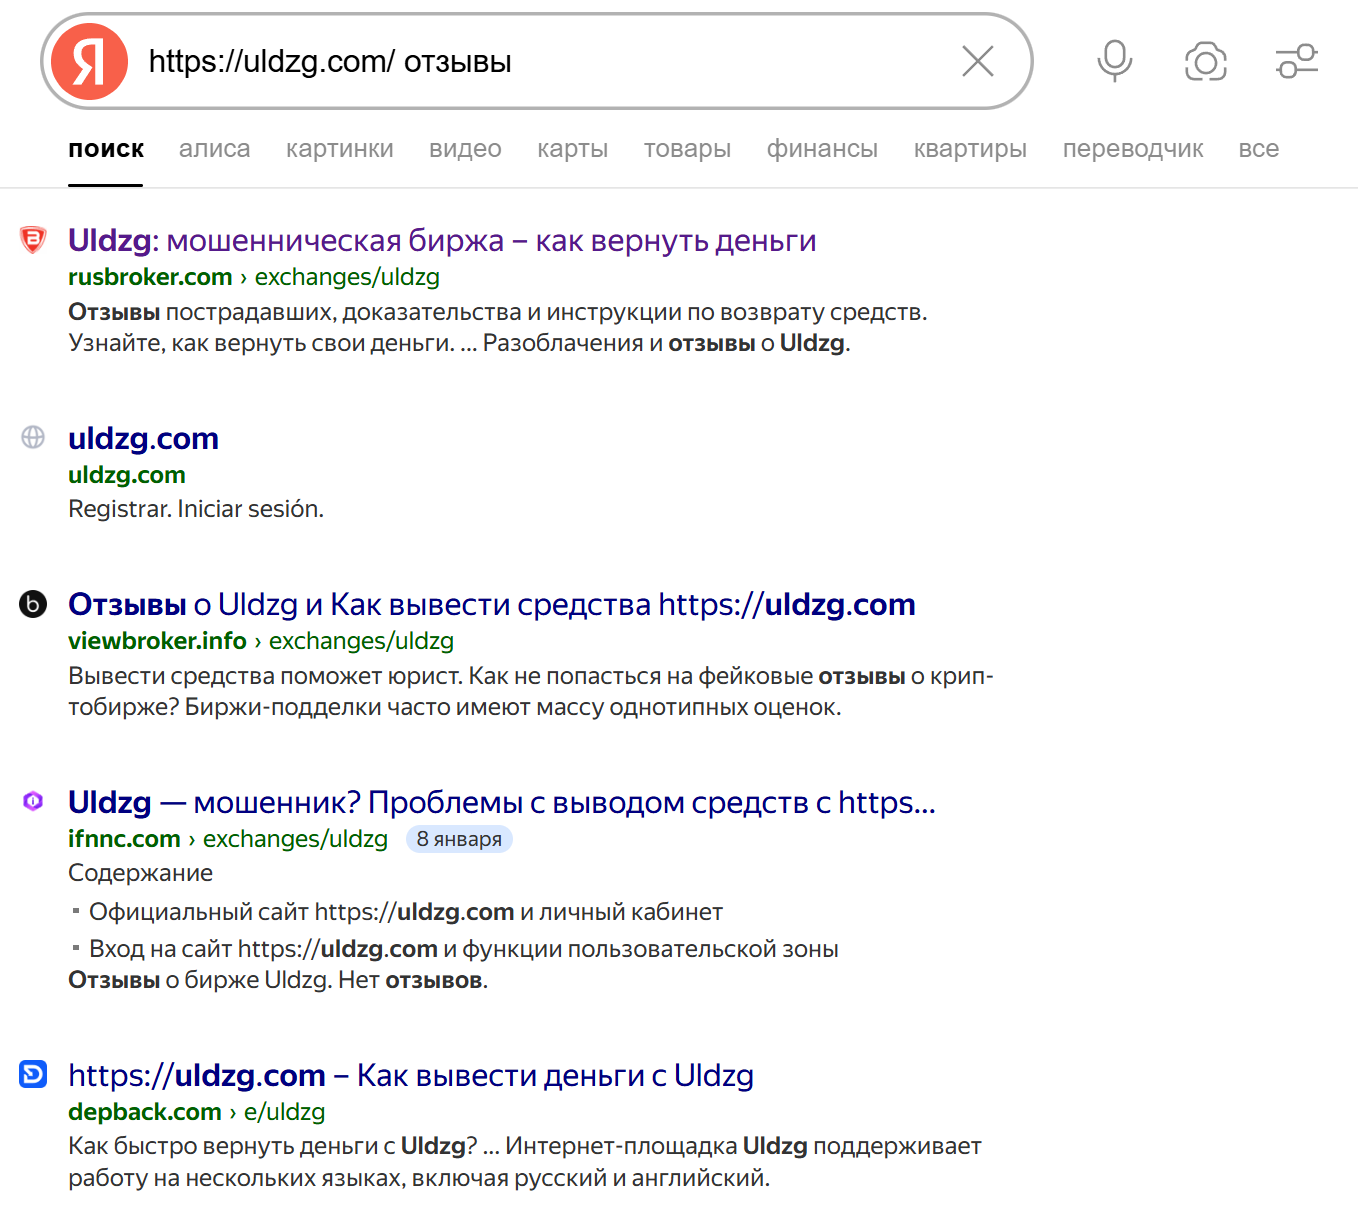Click the rusbroker.com shield favicon
The height and width of the screenshot is (1216, 1358).
click(x=33, y=240)
